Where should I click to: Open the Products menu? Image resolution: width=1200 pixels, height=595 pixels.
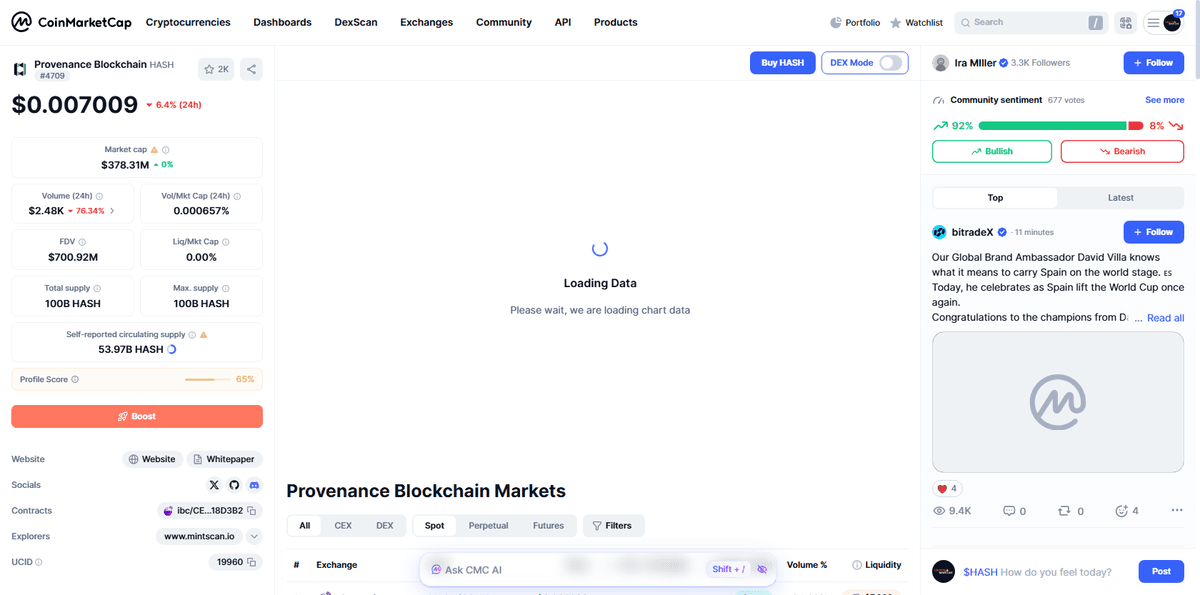(x=615, y=22)
